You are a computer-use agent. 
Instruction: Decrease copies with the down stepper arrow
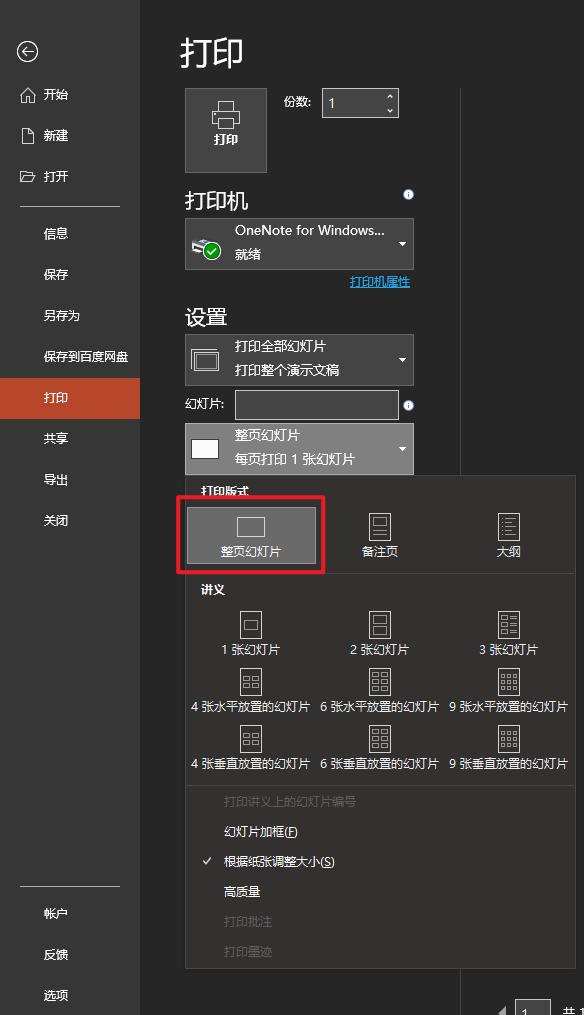coord(390,111)
